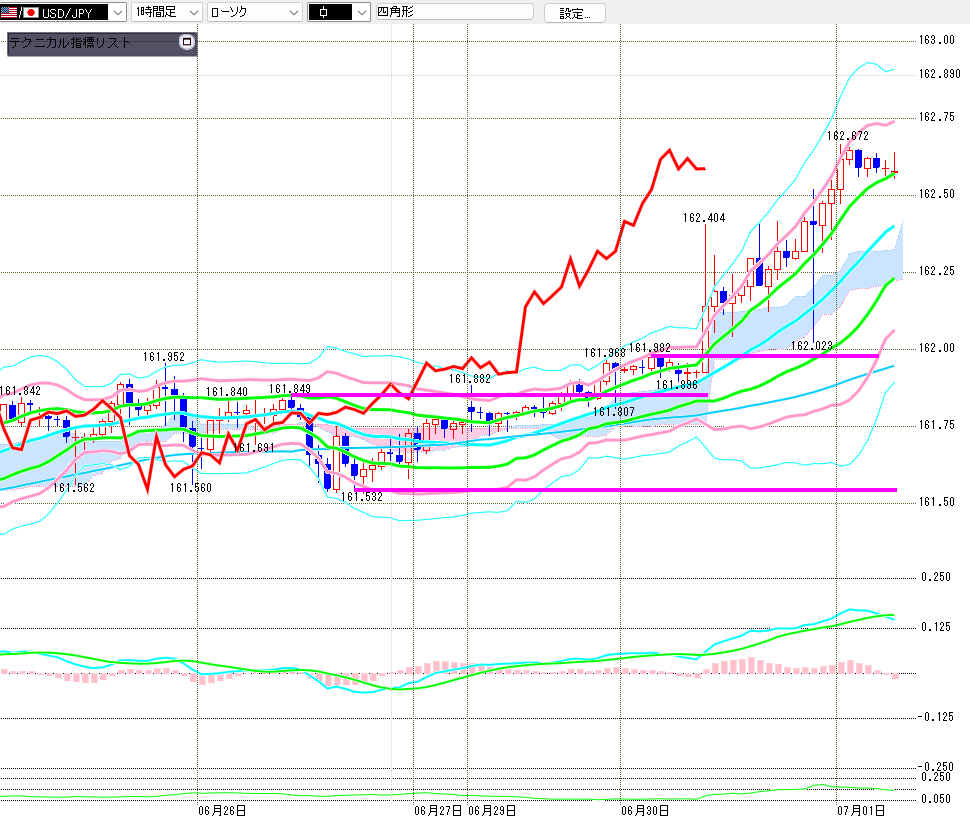Open the USD/JPY currency pair dropdown arrow

[x=118, y=12]
